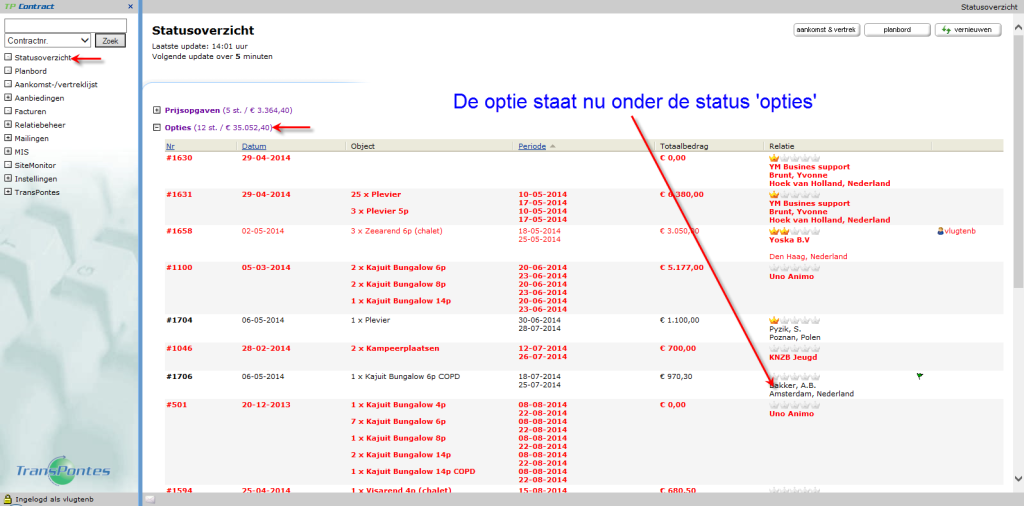This screenshot has height=506, width=1024.
Task: Click the sort arrow beside Periode header
Action: [553, 146]
